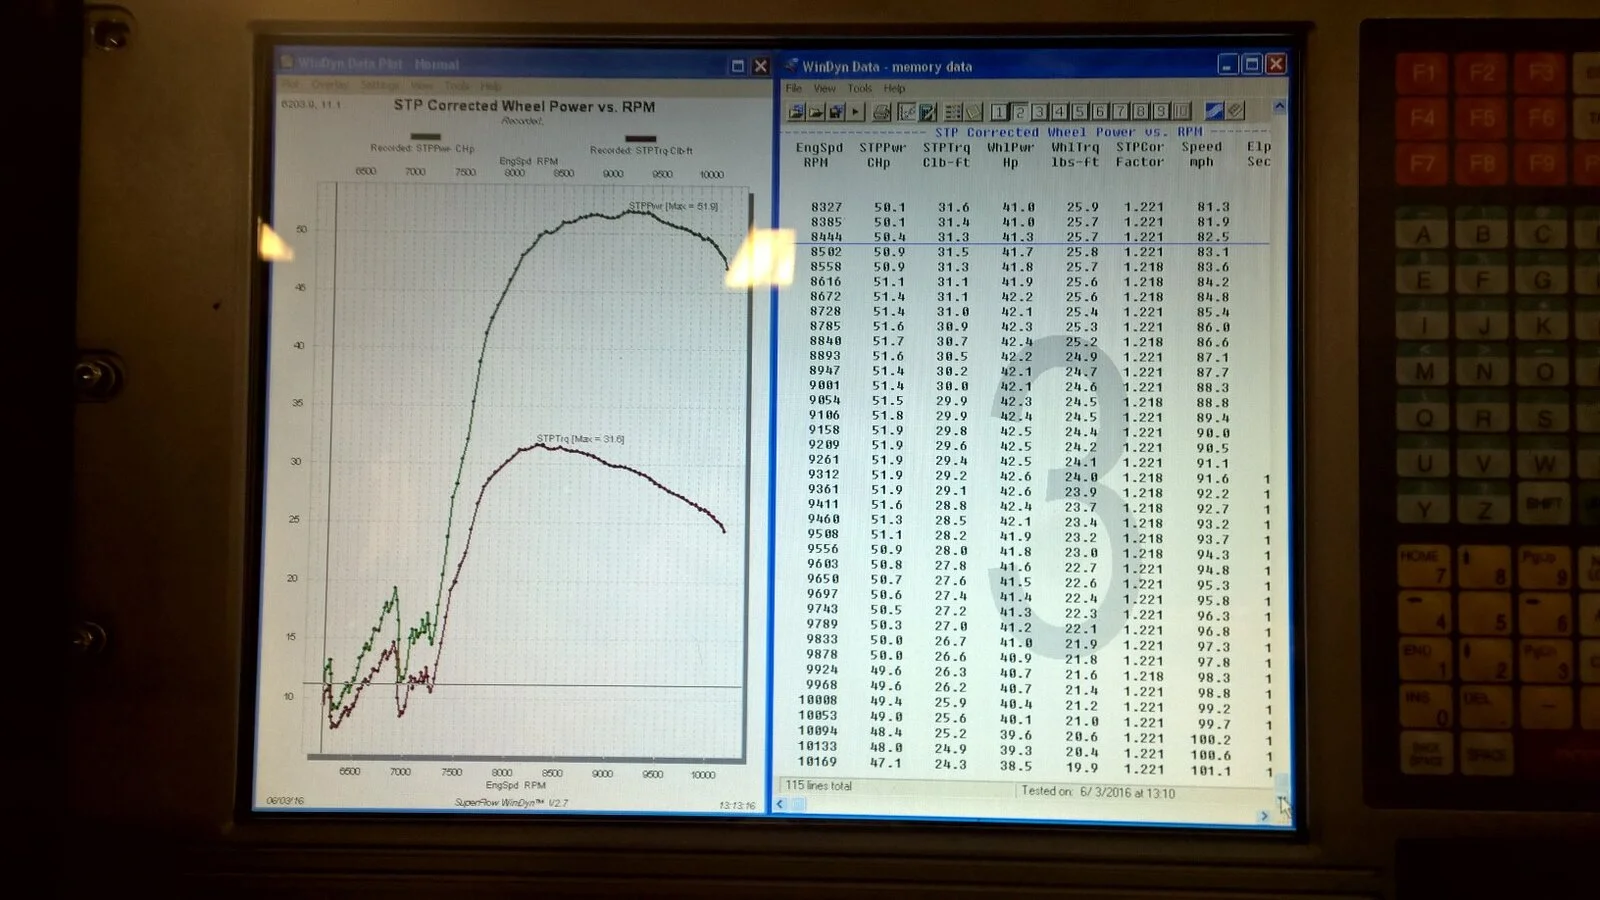Image resolution: width=1600 pixels, height=900 pixels.
Task: Click the blue striped toolbar icon
Action: (1214, 111)
